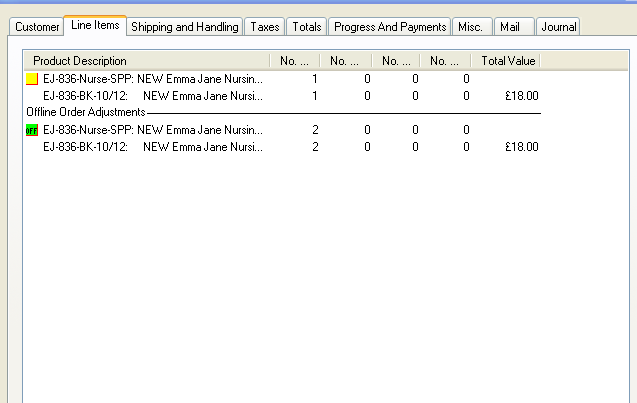Open the Journal tab
This screenshot has height=403, width=637.
[x=558, y=27]
